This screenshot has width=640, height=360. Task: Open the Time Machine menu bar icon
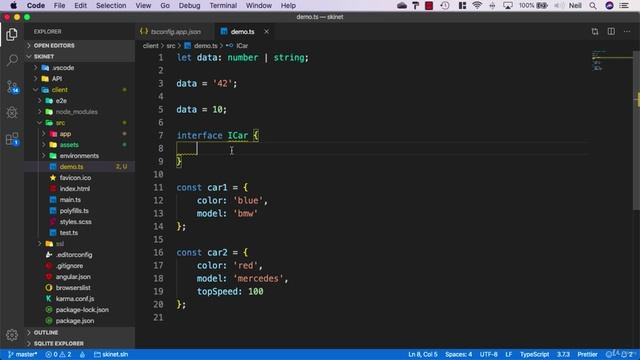(x=445, y=5)
